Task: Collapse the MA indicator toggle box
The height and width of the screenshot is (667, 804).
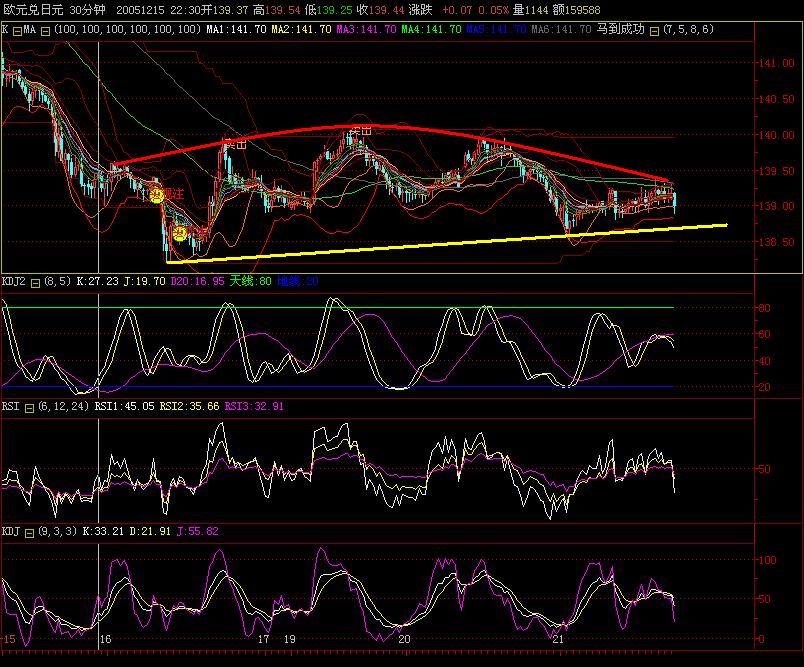Action: pos(45,32)
